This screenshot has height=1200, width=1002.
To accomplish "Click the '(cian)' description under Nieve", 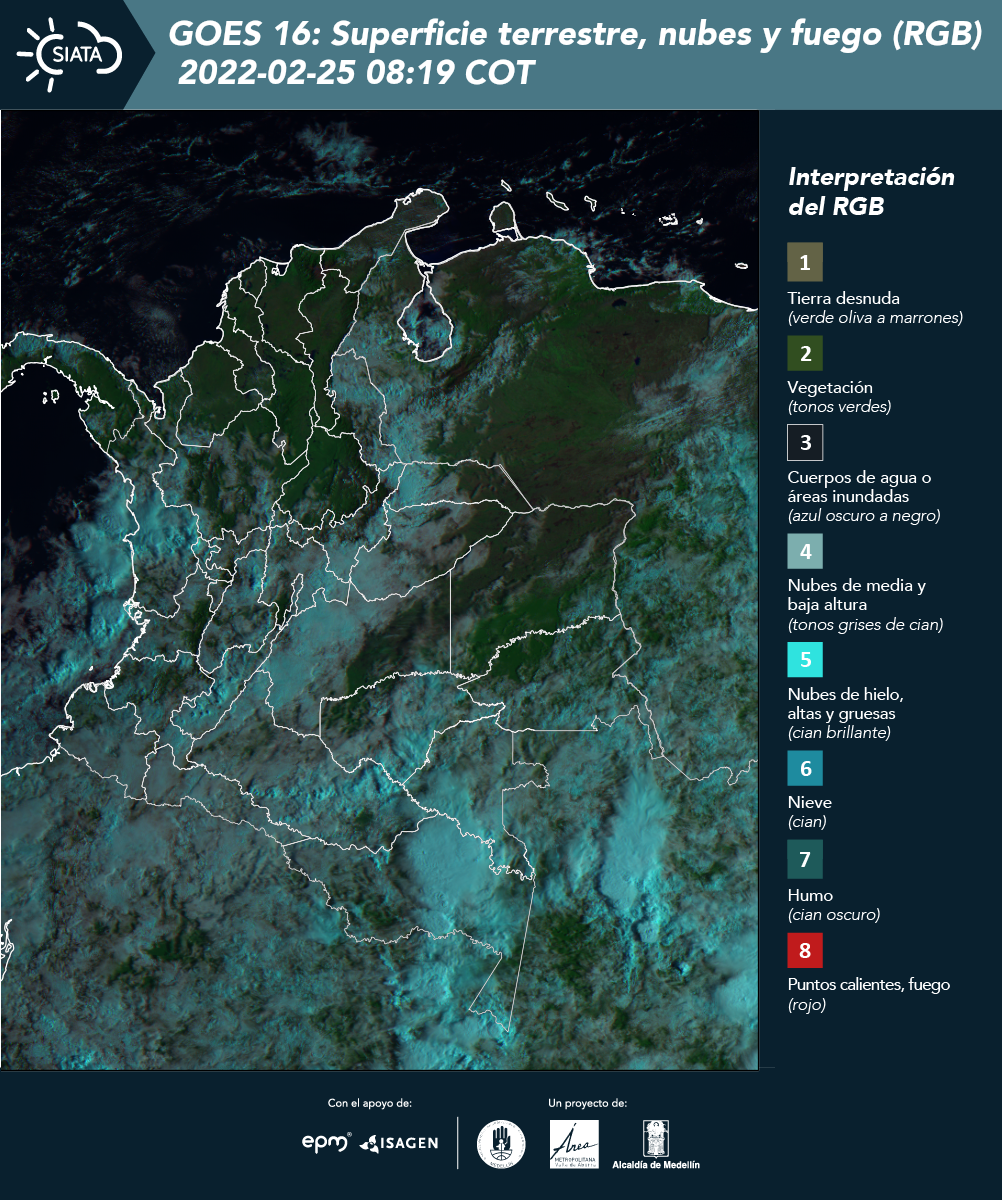I will tap(807, 822).
